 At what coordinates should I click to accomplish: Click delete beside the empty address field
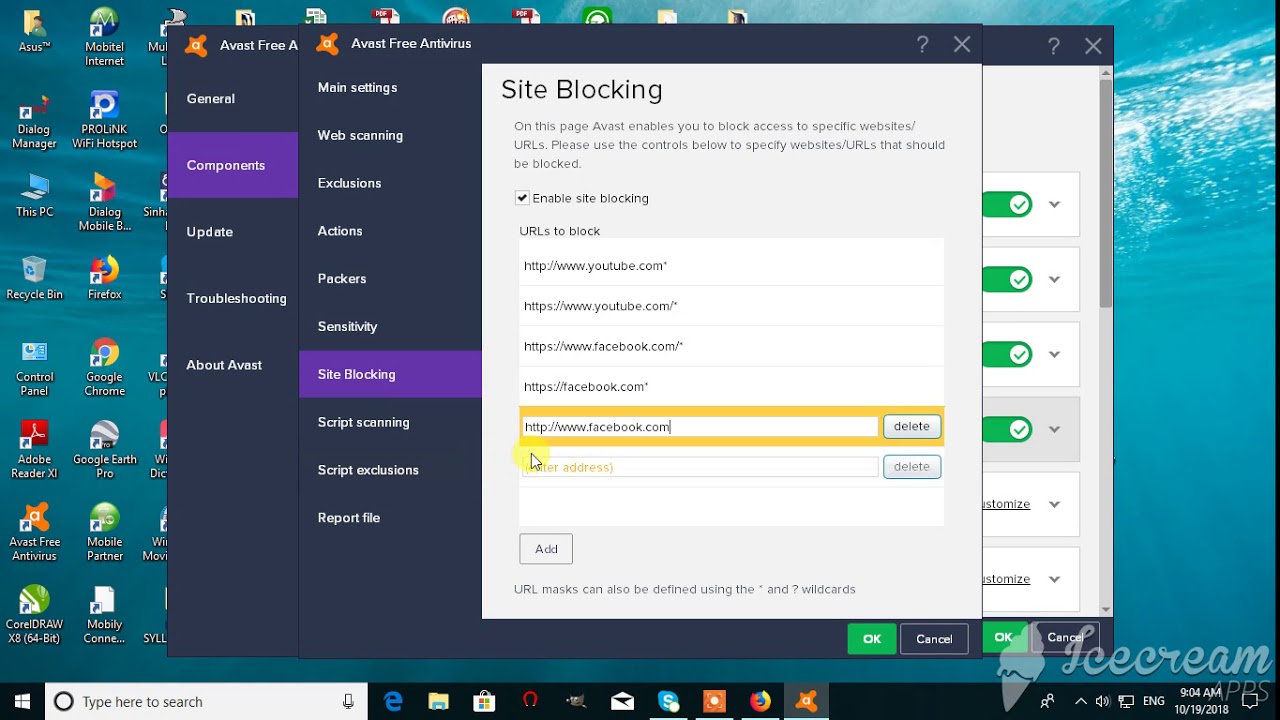911,466
